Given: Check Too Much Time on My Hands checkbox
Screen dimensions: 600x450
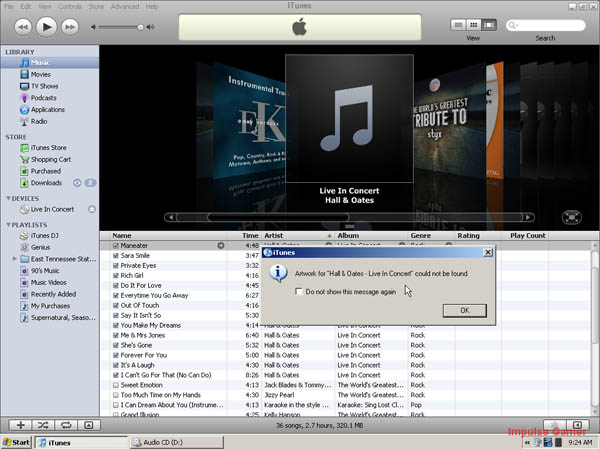Looking at the screenshot, I should pos(116,395).
